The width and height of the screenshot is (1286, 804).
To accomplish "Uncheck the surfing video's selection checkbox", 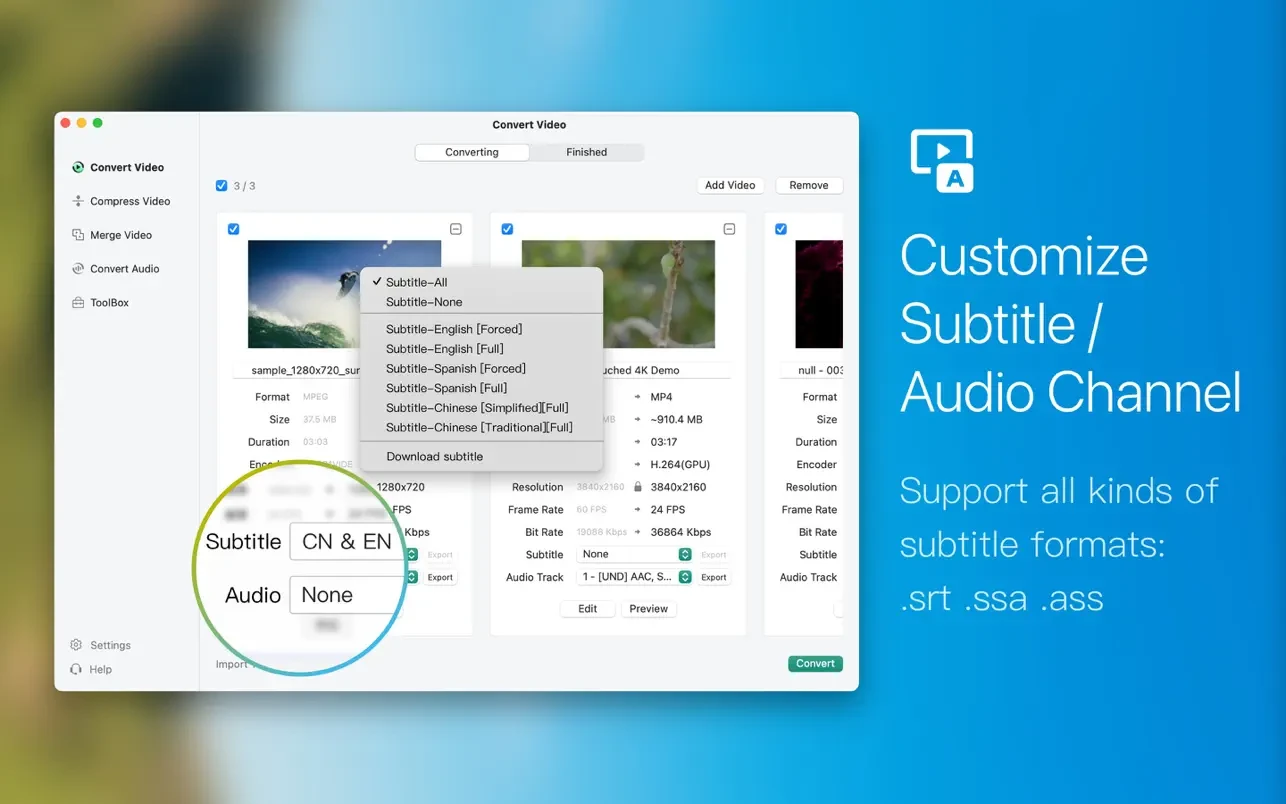I will 233,229.
